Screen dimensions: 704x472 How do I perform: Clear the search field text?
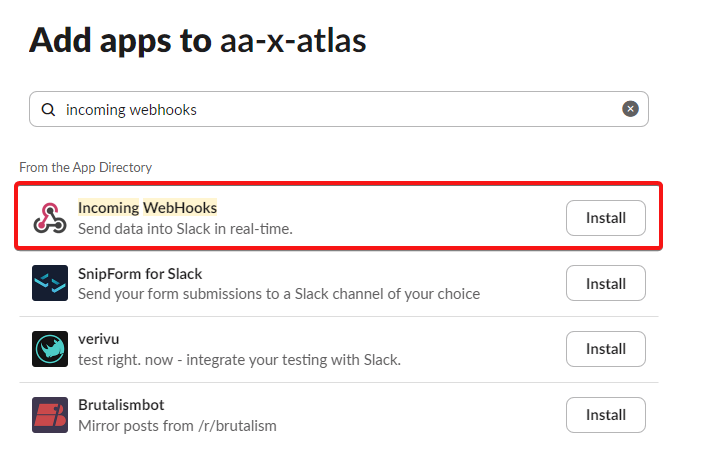pos(630,109)
